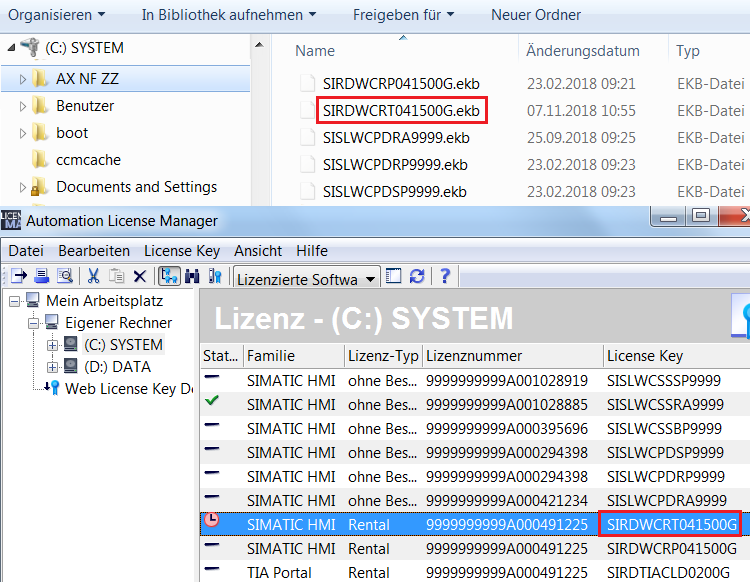The image size is (750, 582).
Task: Click the locked Documents and Settings folder icon
Action: [39, 187]
